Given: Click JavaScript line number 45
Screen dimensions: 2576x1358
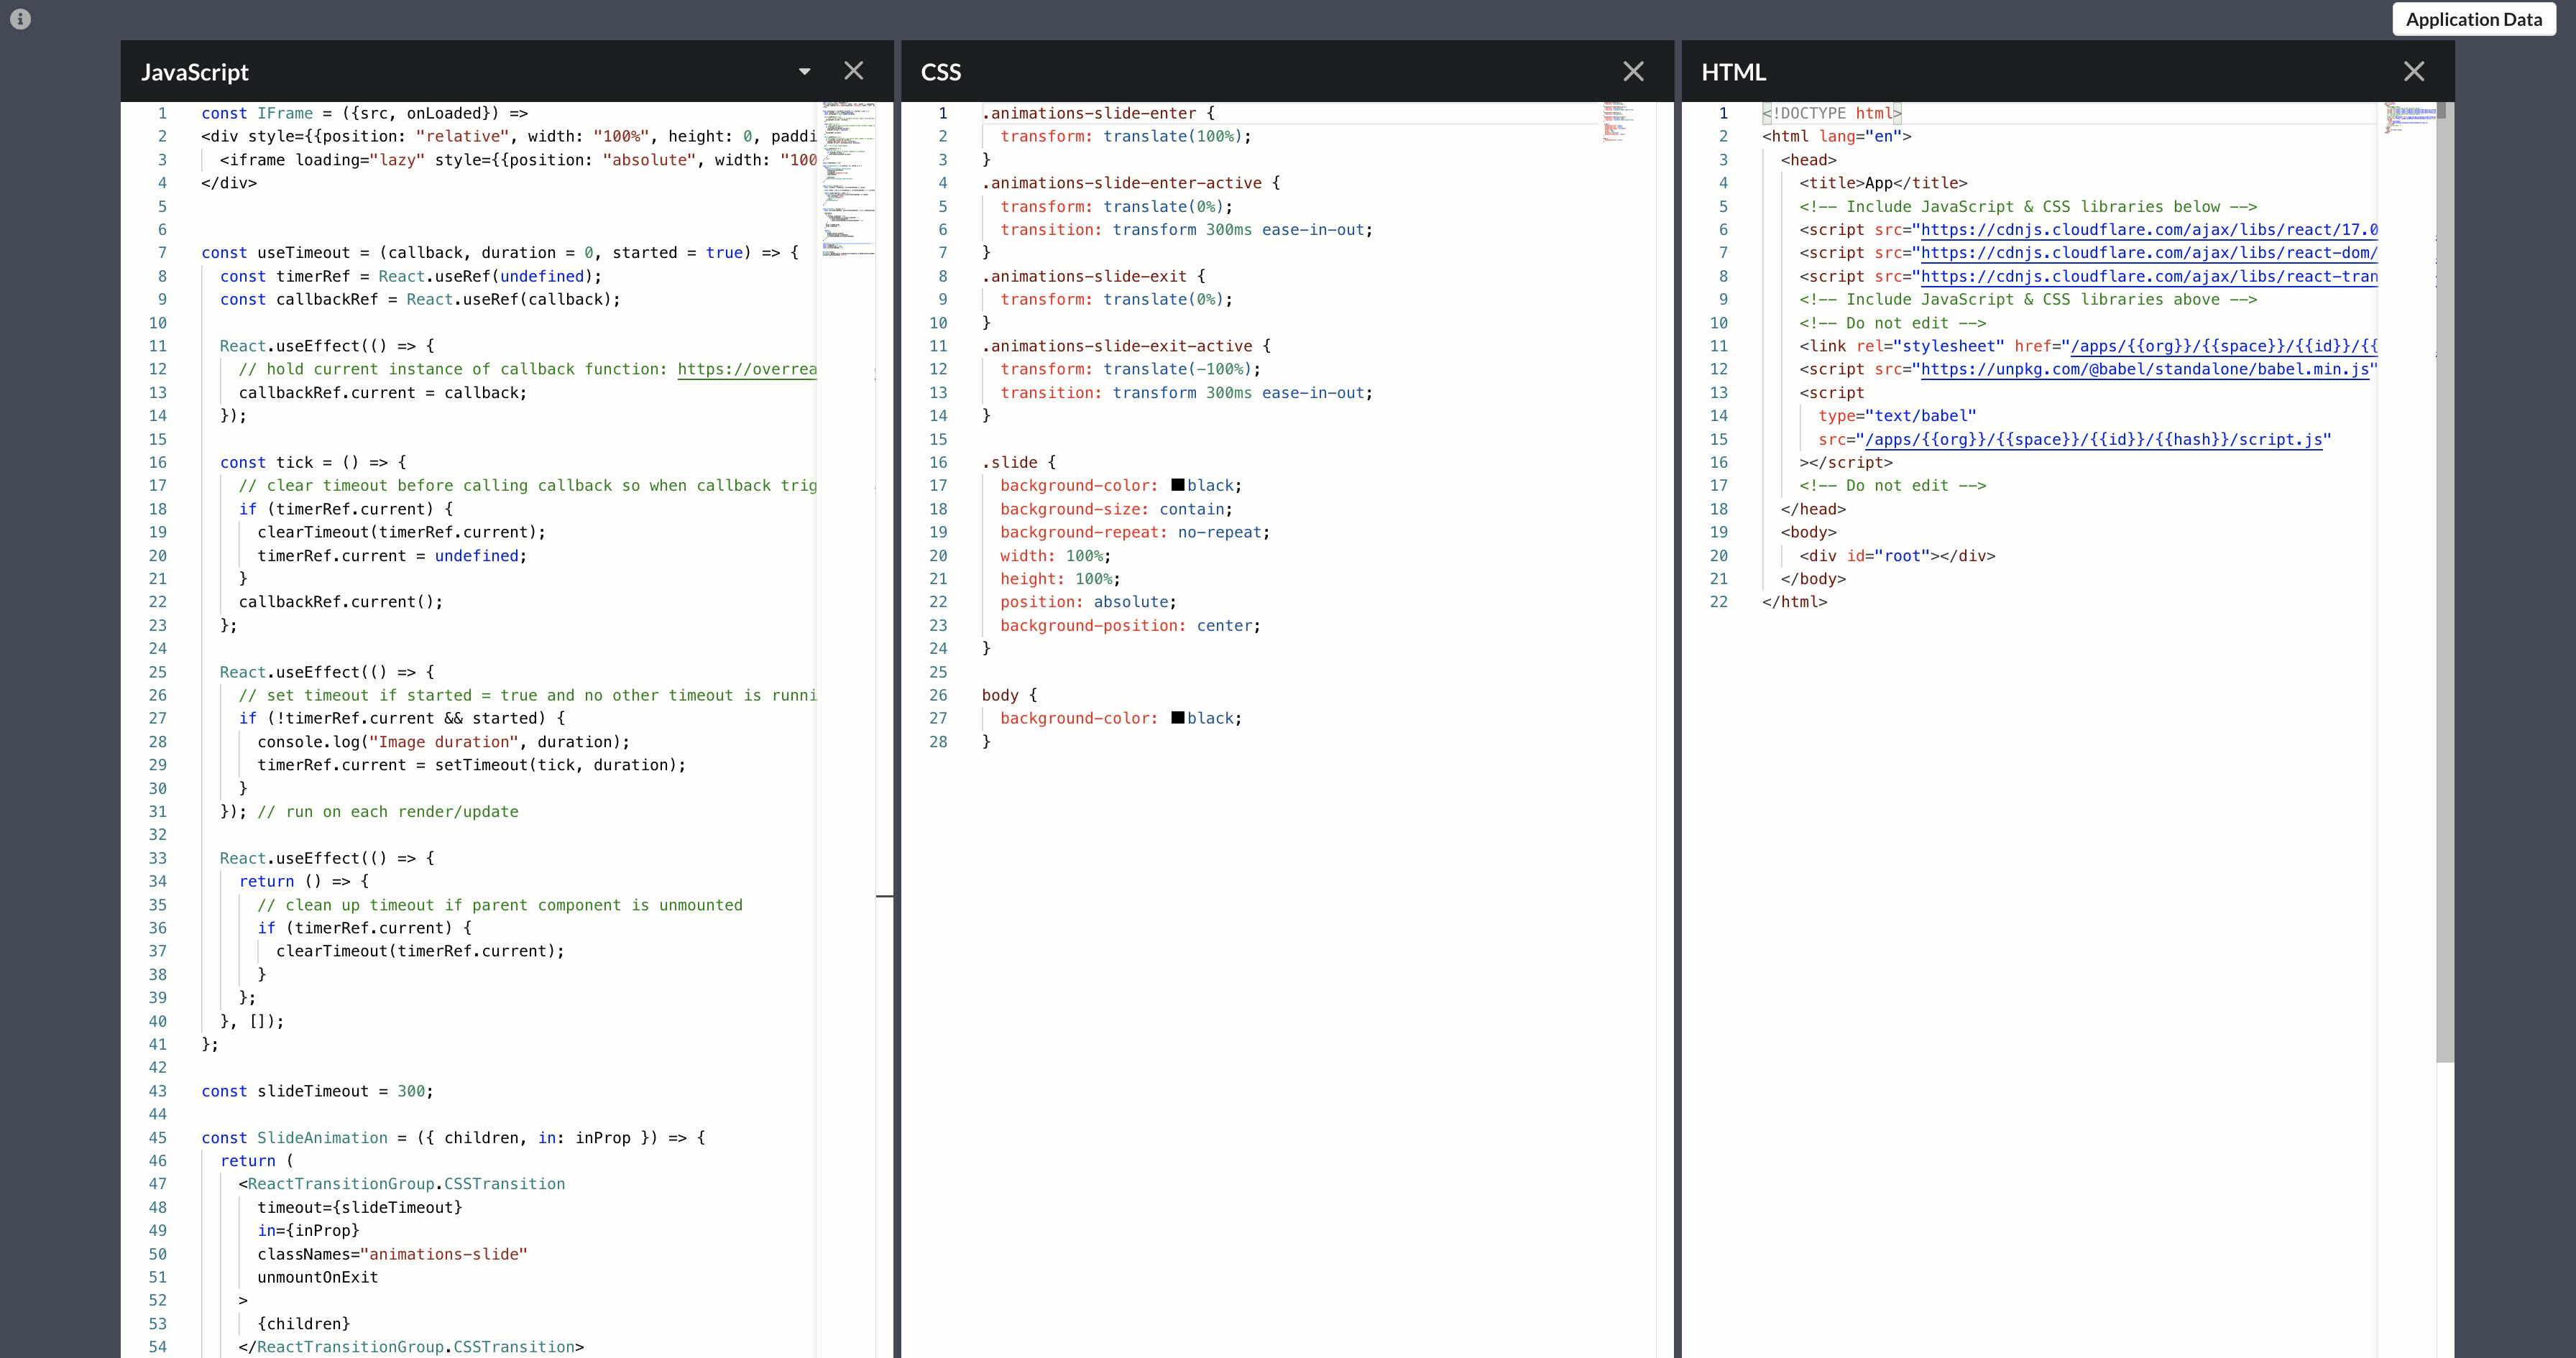Looking at the screenshot, I should tap(158, 1138).
